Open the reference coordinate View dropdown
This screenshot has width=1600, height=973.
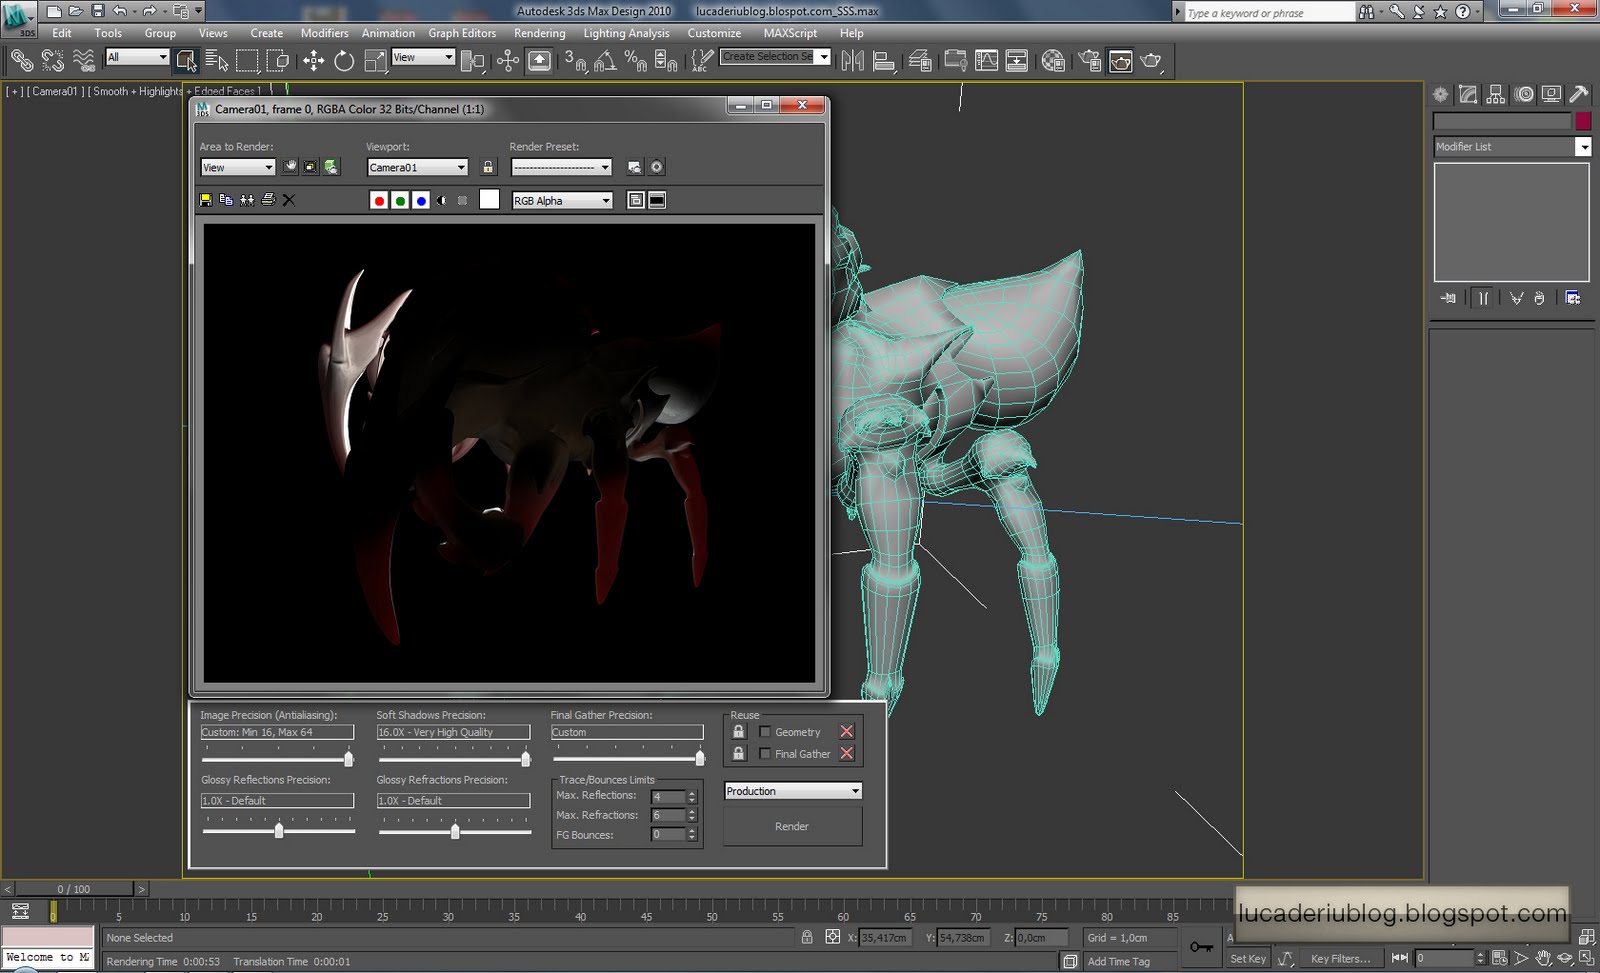[x=423, y=57]
